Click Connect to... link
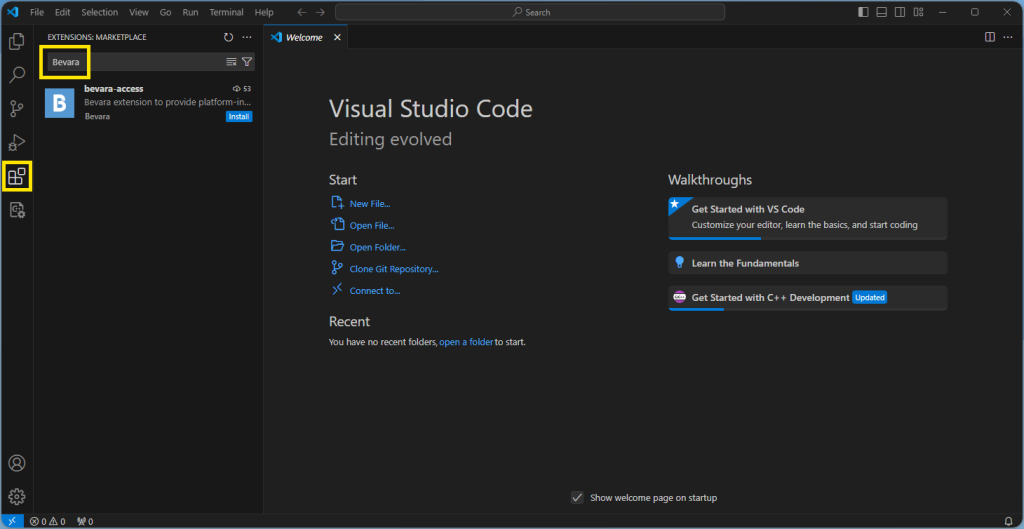Viewport: 1024px width, 529px height. point(375,291)
